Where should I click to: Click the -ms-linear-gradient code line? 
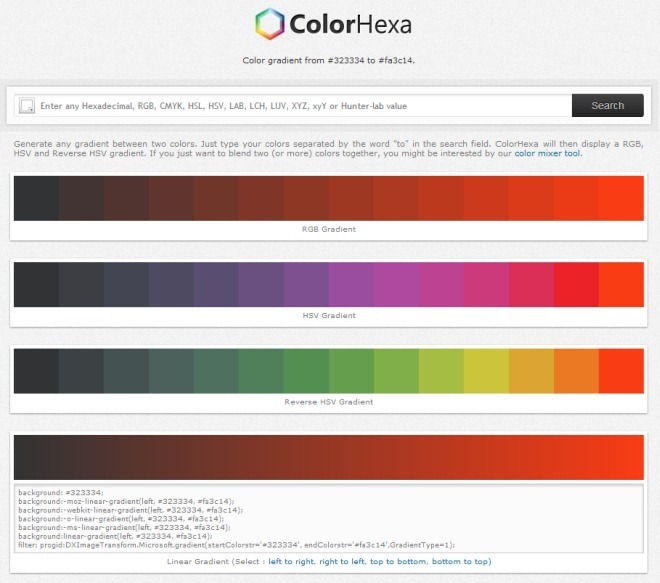tap(124, 527)
